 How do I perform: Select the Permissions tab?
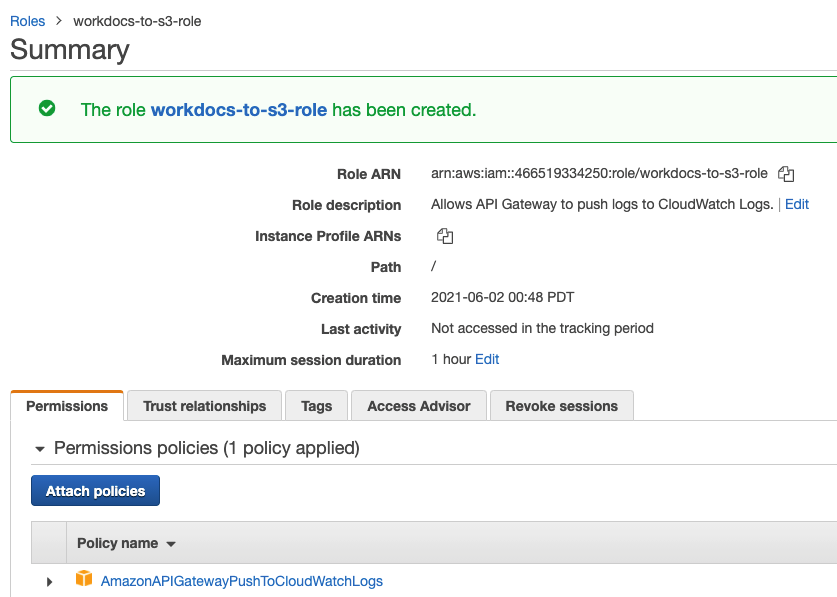[x=66, y=406]
